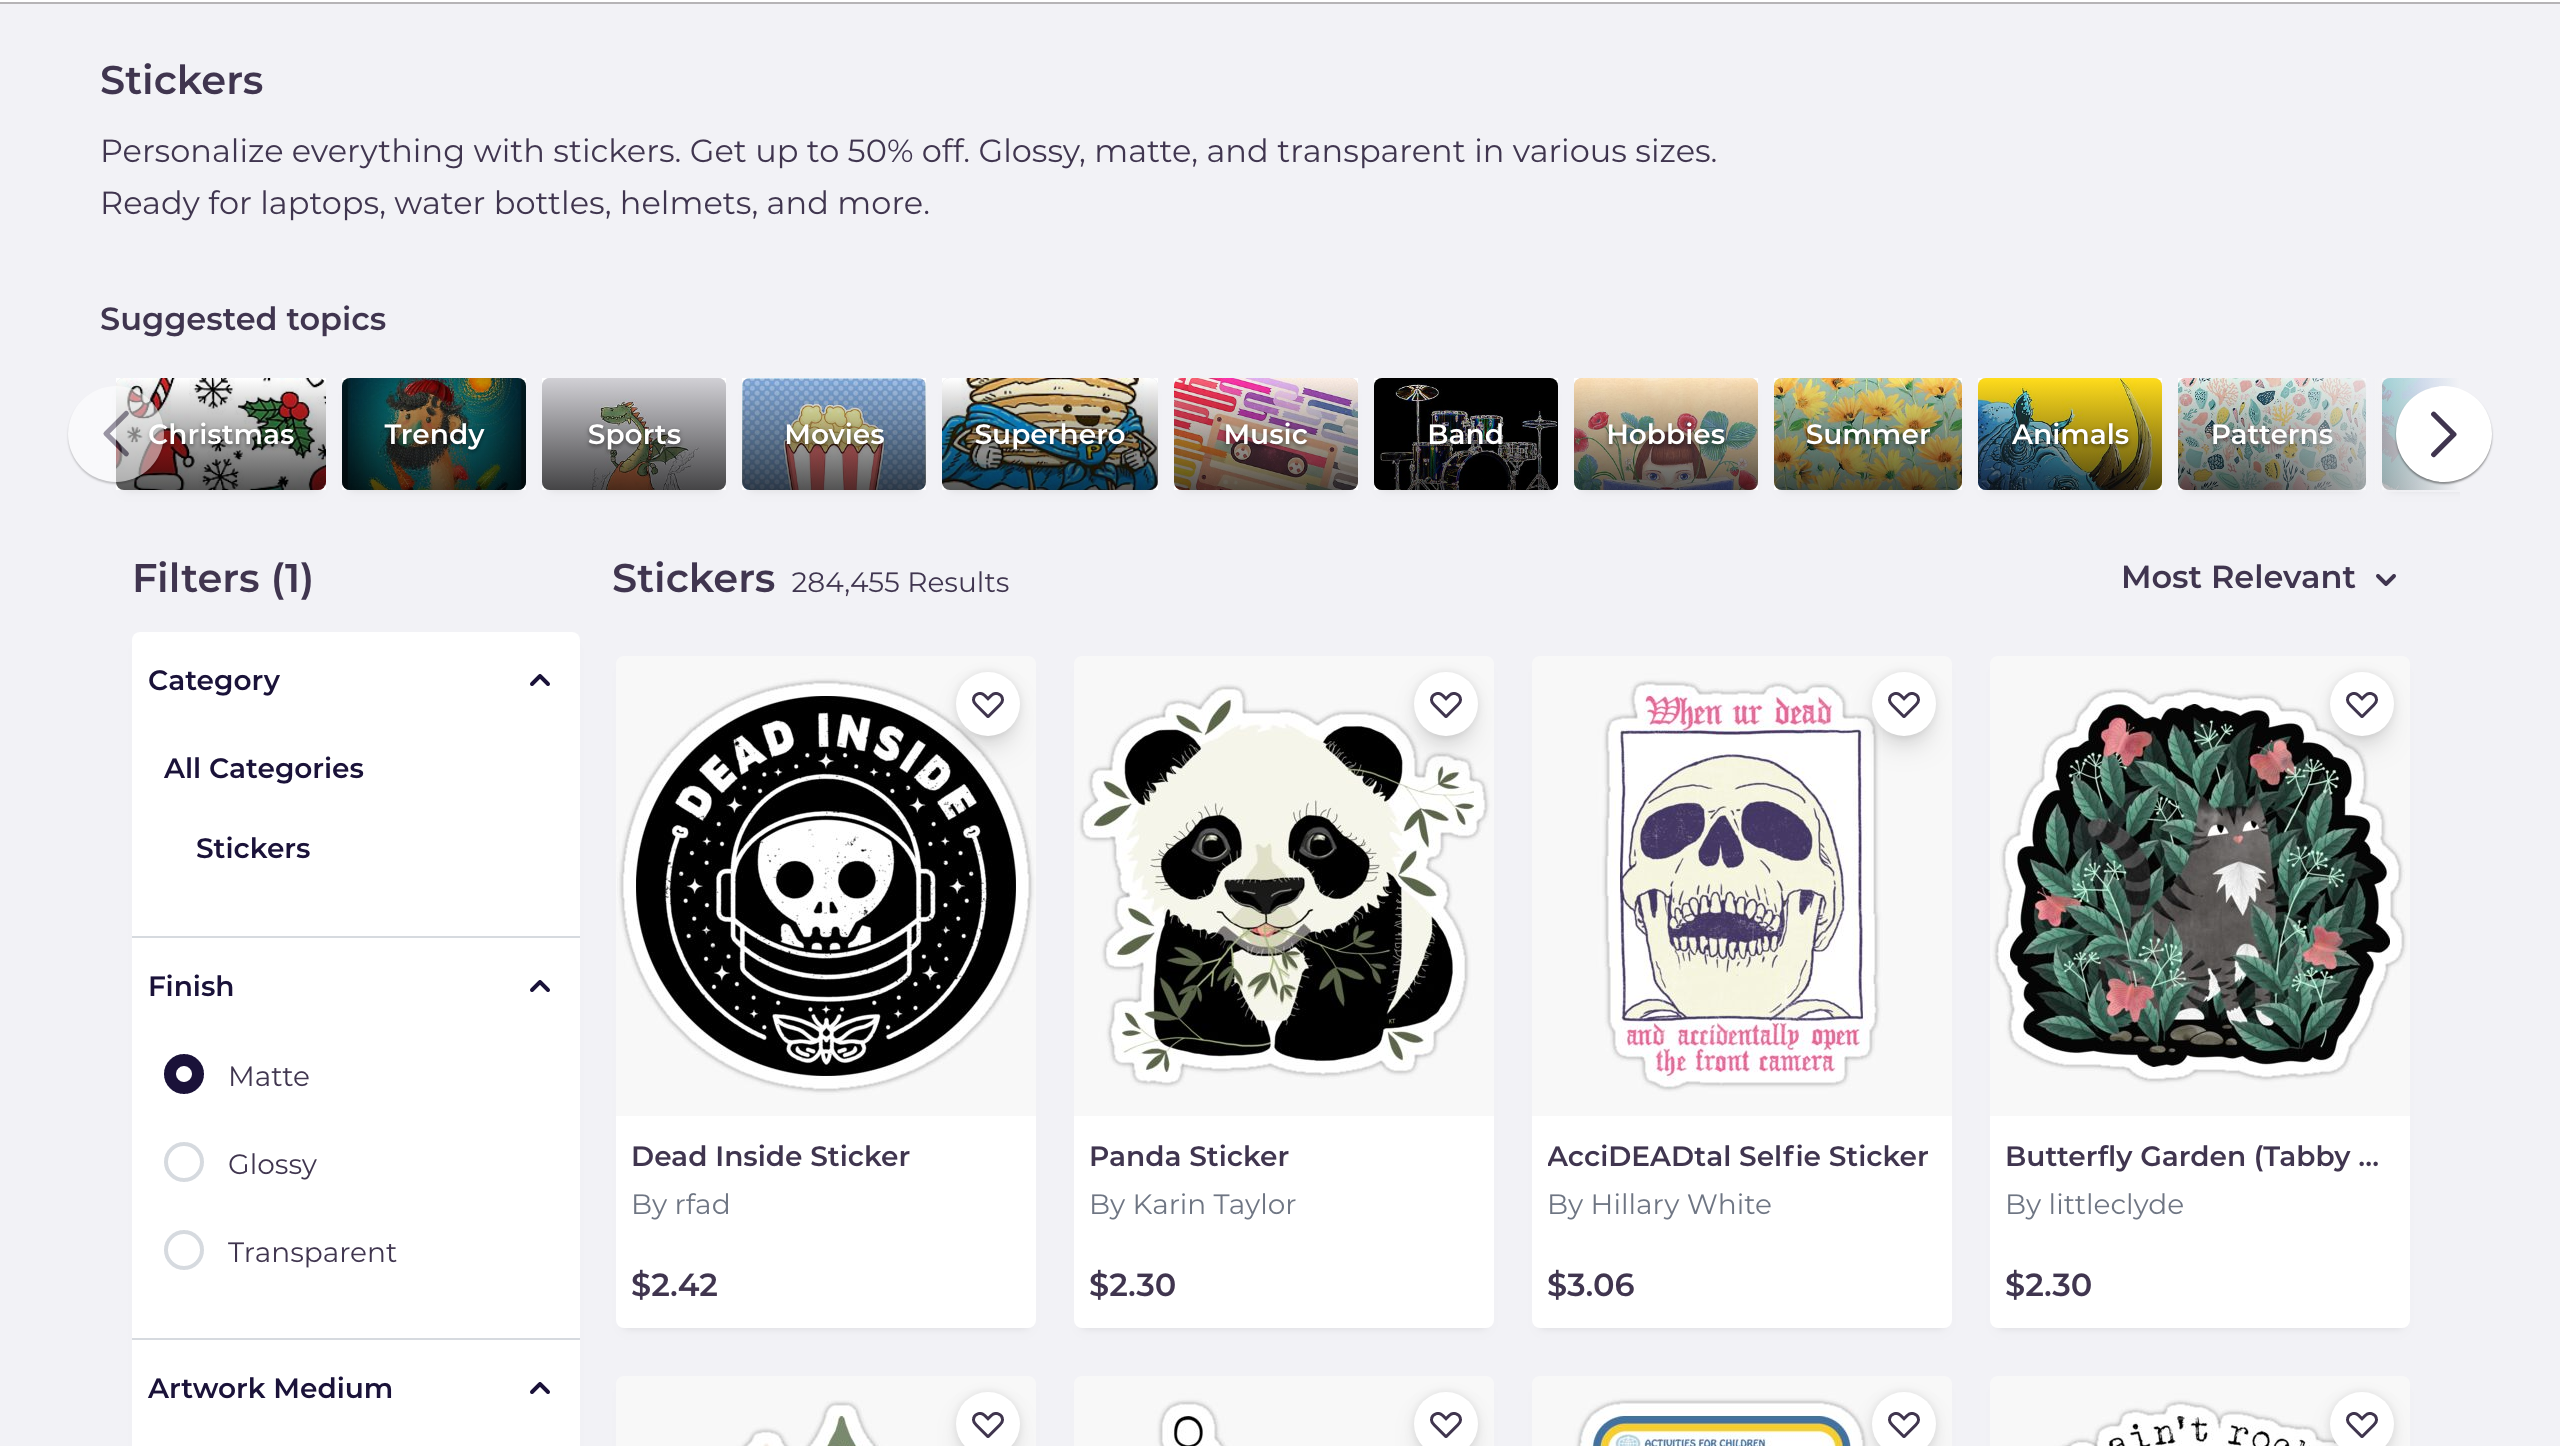Collapse the Finish filter section

pos(540,987)
